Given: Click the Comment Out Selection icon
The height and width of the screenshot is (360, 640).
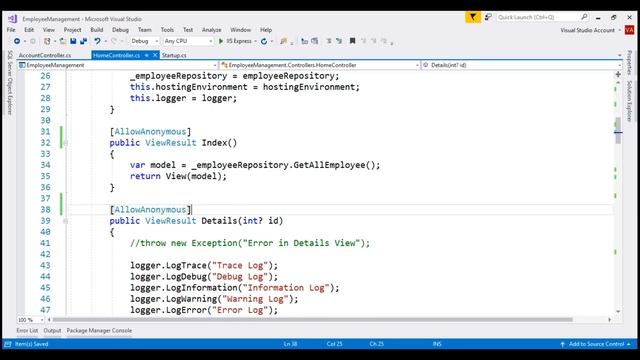Looking at the screenshot, I should (x=329, y=41).
